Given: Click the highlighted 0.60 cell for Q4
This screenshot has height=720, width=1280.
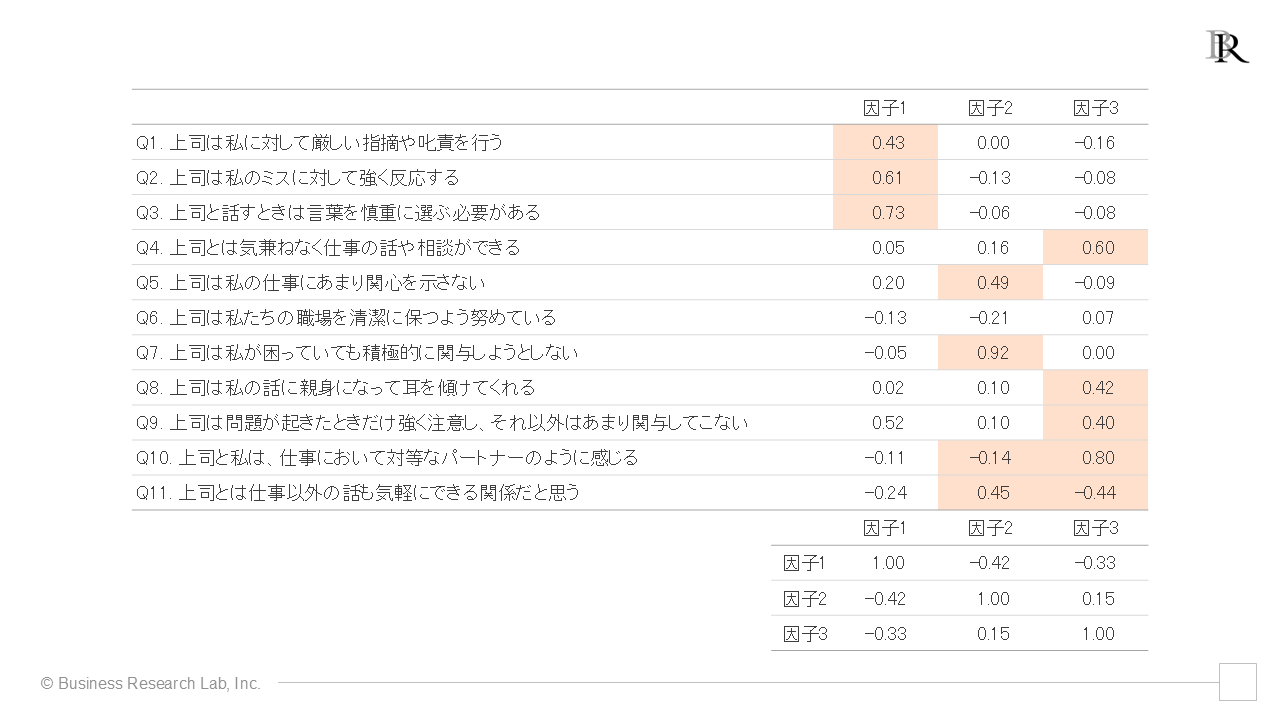Looking at the screenshot, I should click(1096, 248).
